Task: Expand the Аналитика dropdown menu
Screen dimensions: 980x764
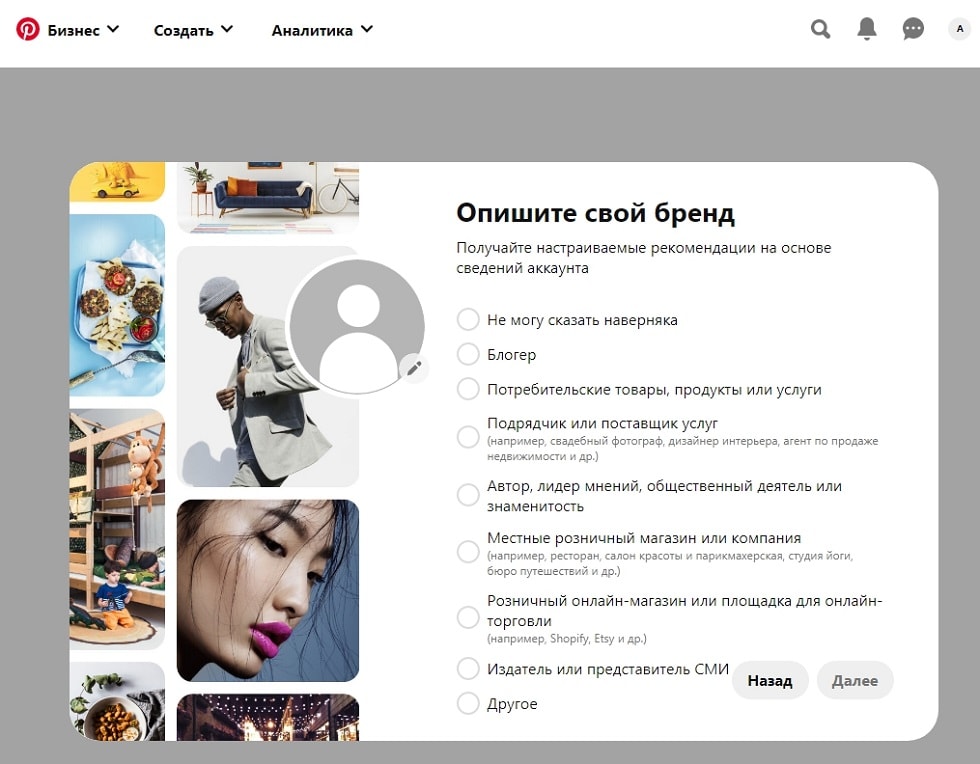Action: [x=322, y=30]
